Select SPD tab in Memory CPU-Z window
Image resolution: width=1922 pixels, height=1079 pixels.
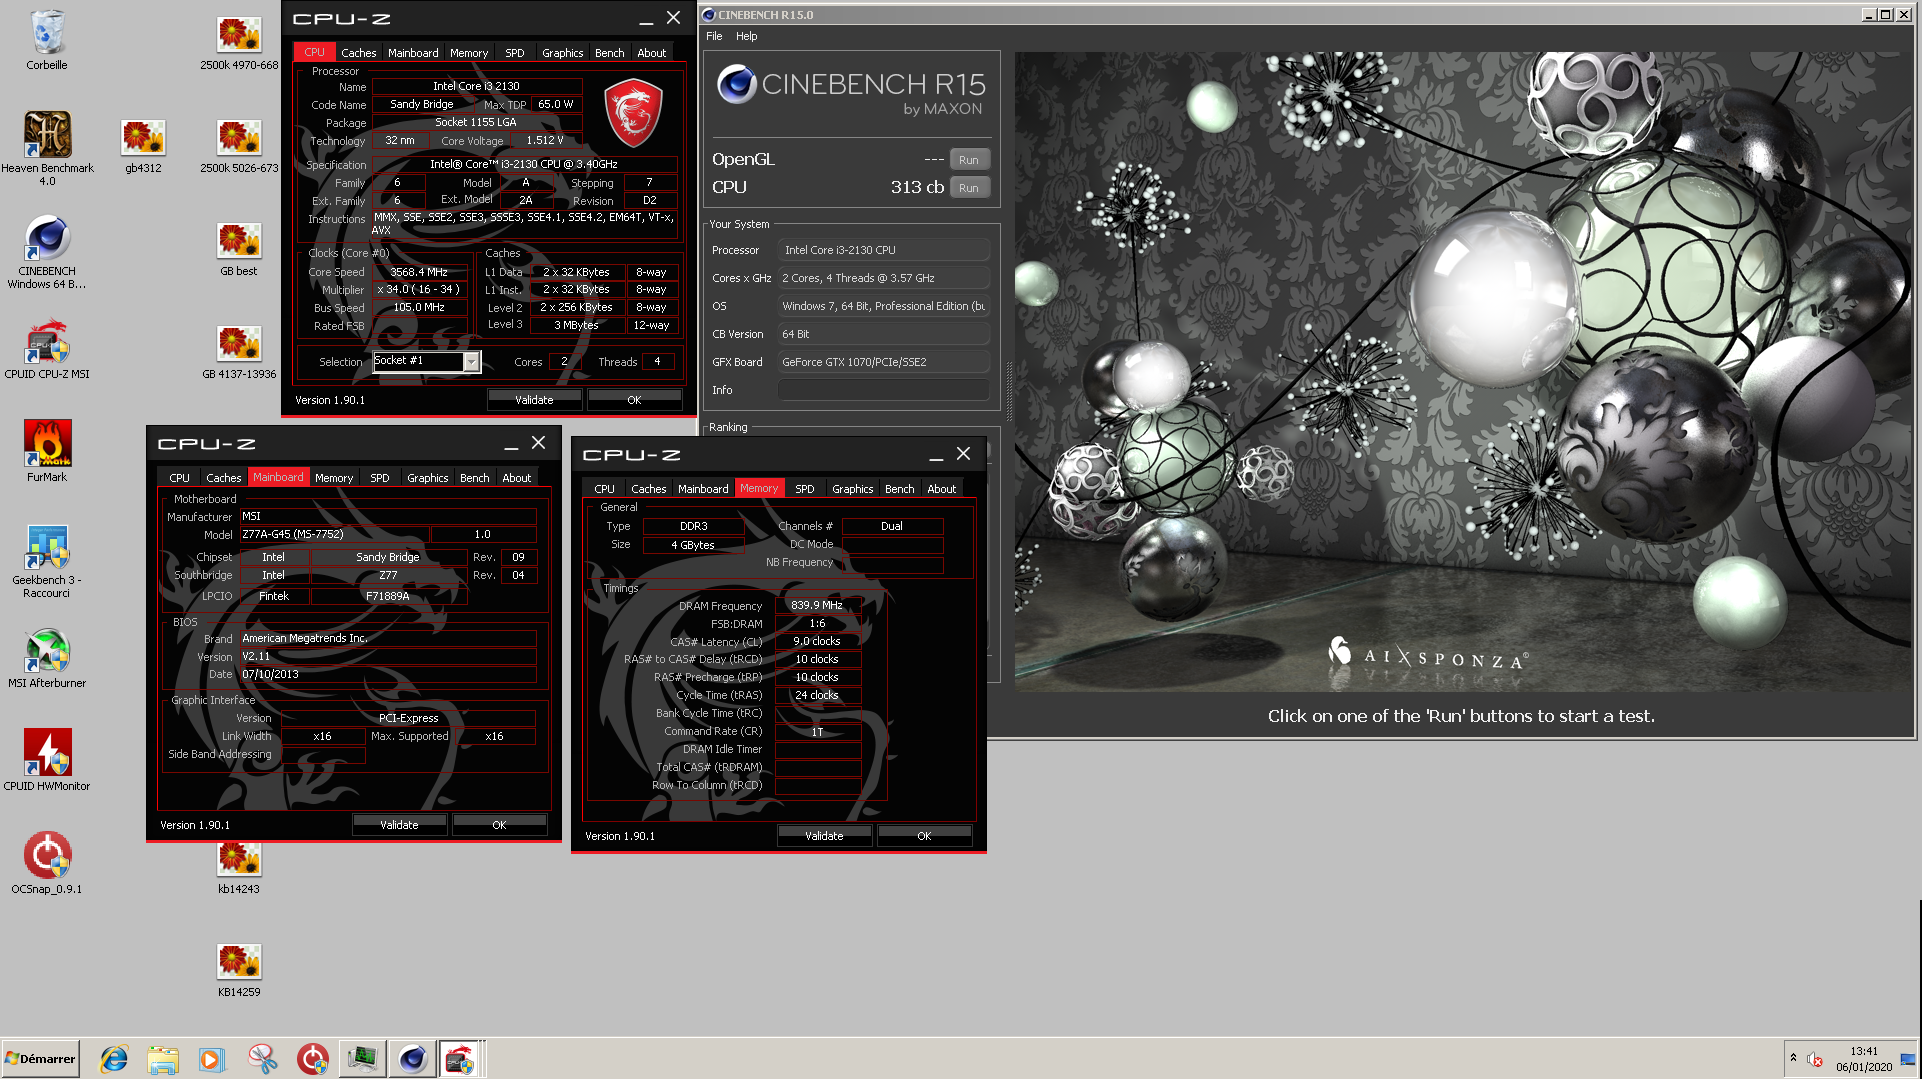pos(804,489)
